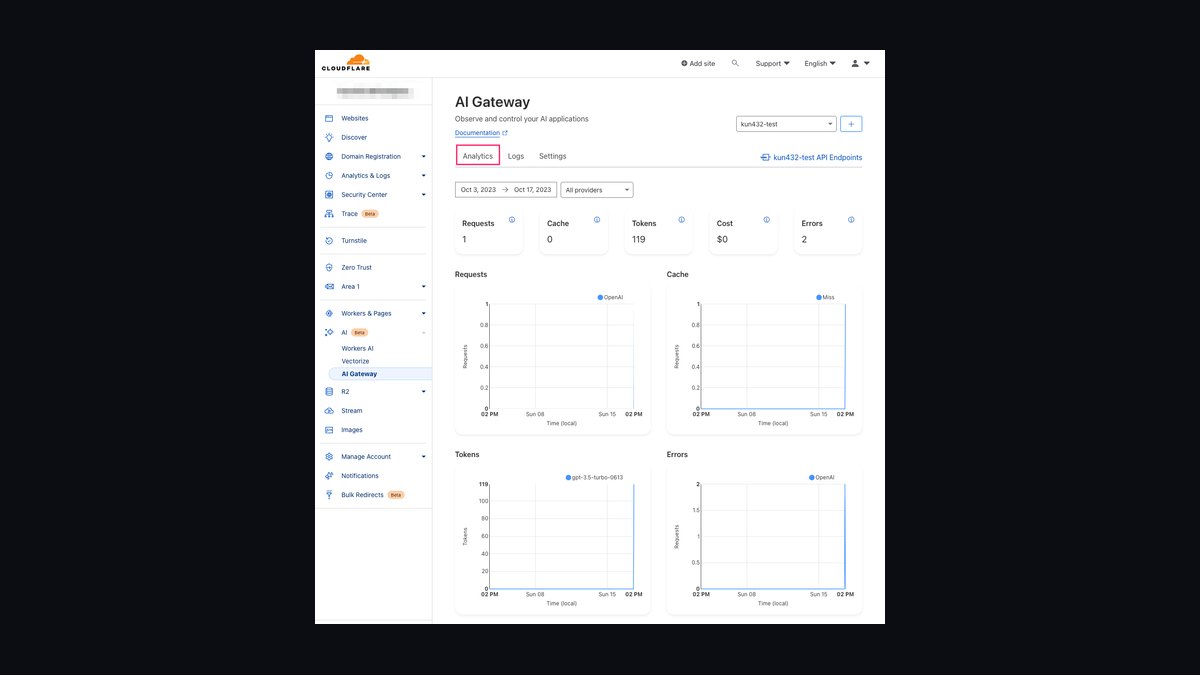
Task: Open the kun432-test gateway dropdown
Action: click(x=786, y=124)
